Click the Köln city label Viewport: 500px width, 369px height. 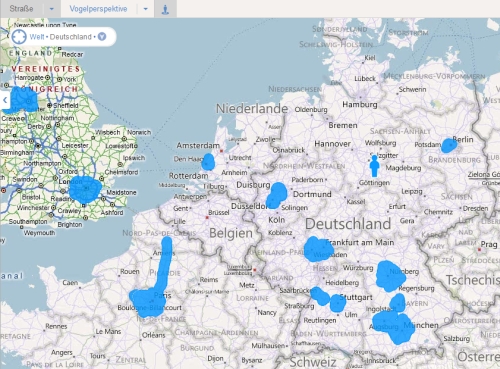pyautogui.click(x=277, y=220)
